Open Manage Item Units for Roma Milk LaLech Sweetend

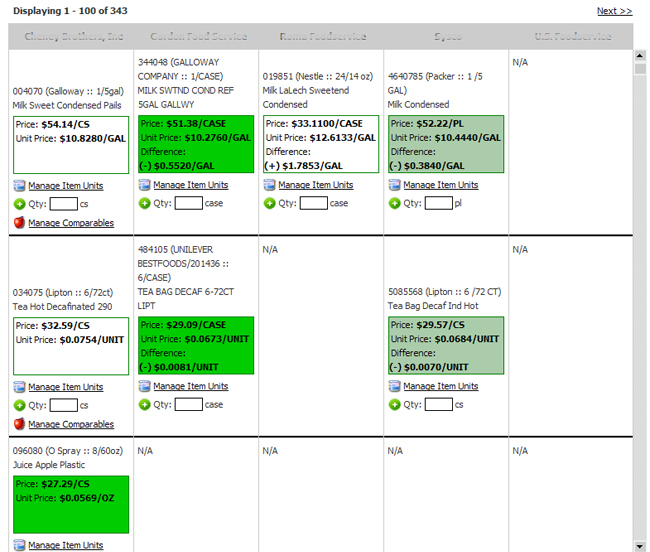tap(316, 185)
